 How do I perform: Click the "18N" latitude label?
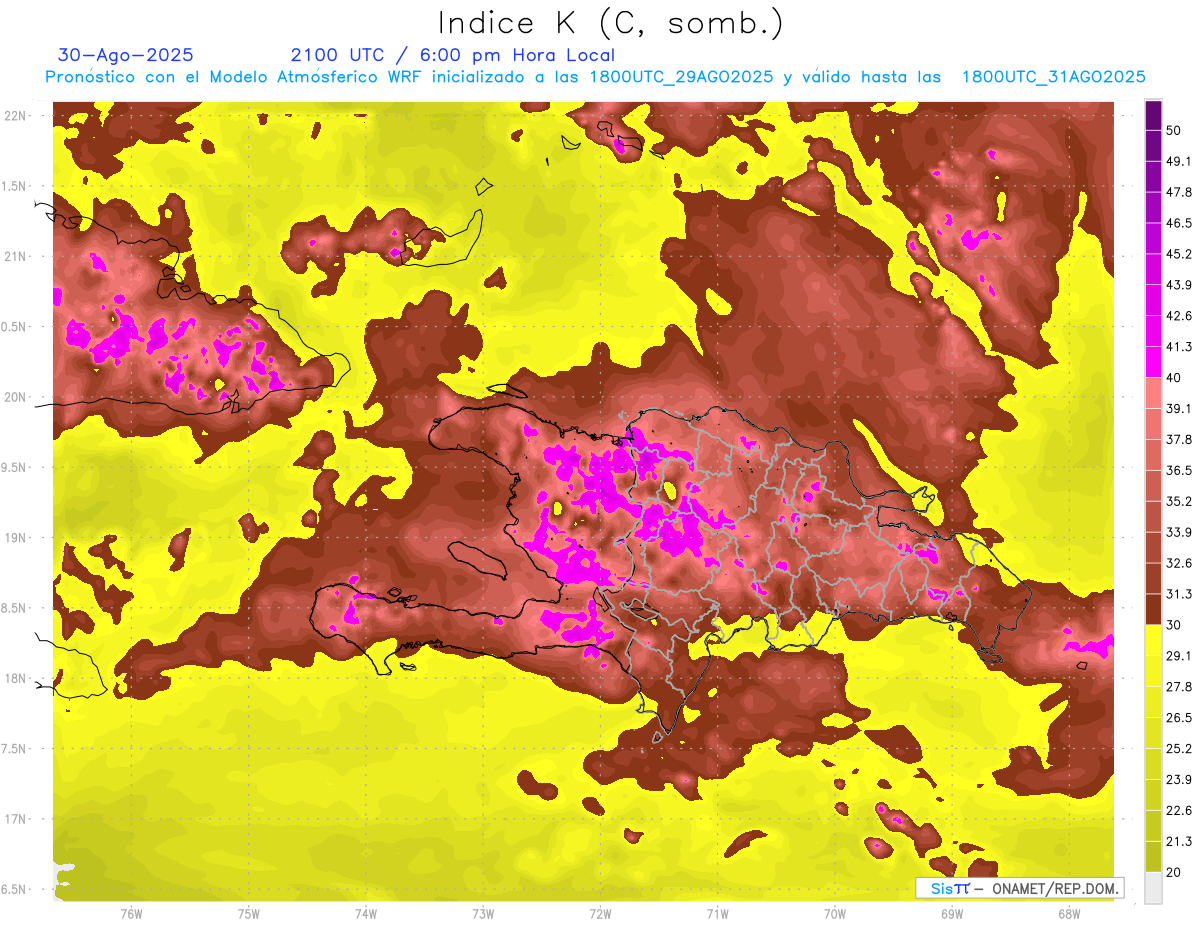[16, 678]
